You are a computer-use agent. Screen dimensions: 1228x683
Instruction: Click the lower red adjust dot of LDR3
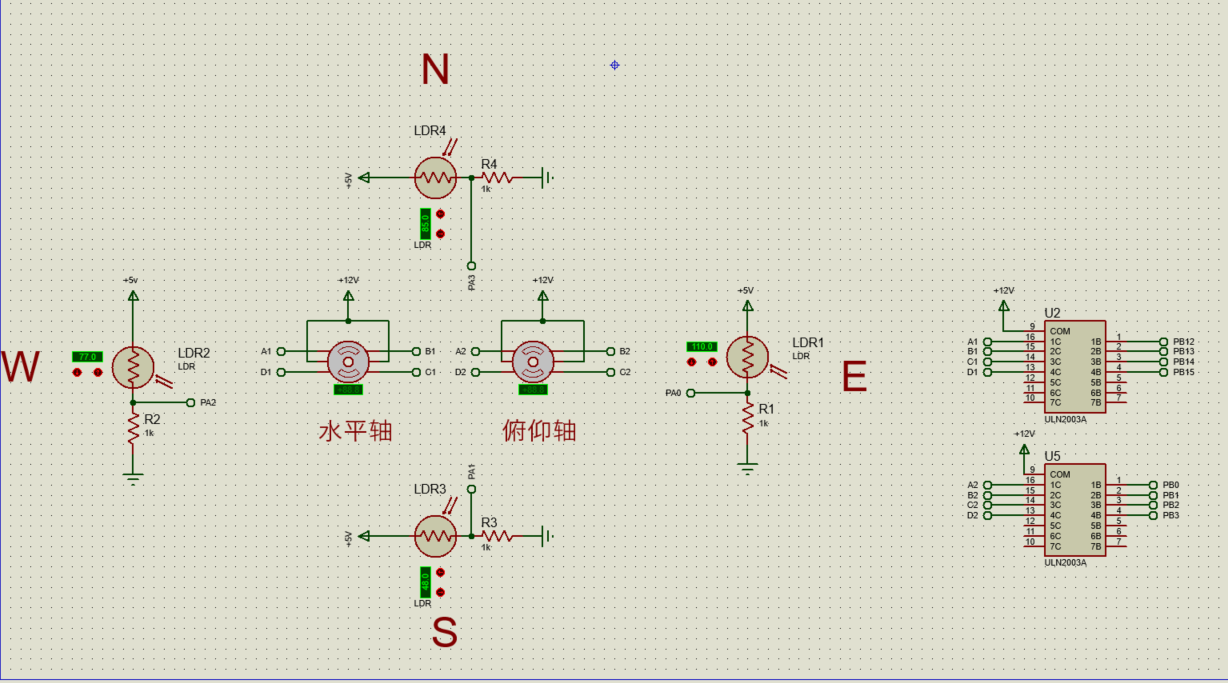point(441,592)
